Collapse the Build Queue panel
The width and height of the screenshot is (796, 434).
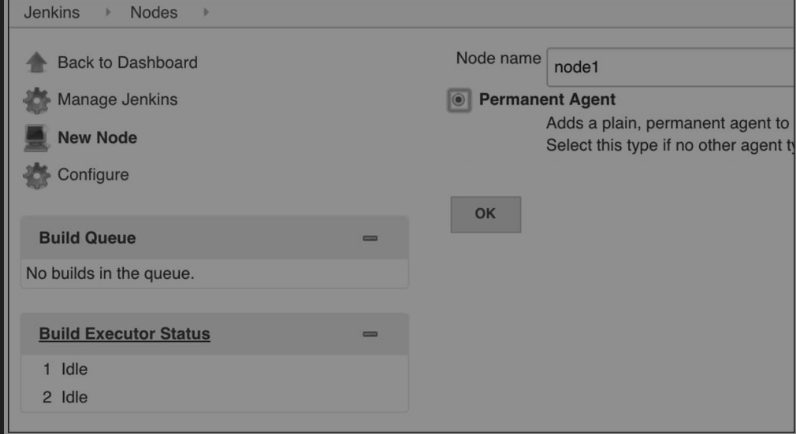point(370,239)
